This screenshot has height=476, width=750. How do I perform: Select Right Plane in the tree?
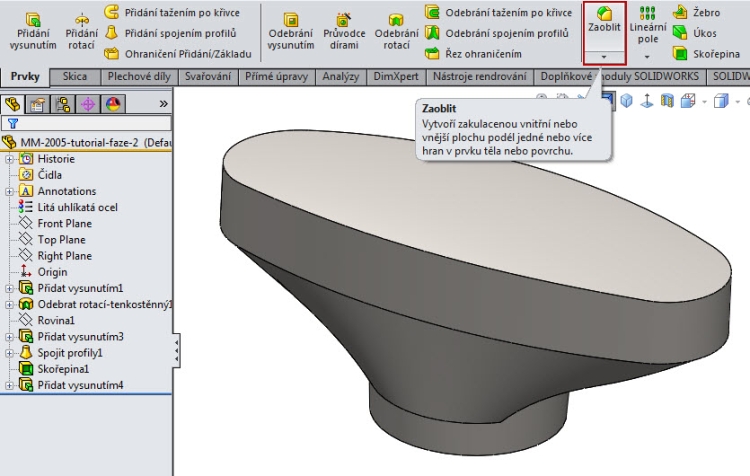tap(55, 256)
